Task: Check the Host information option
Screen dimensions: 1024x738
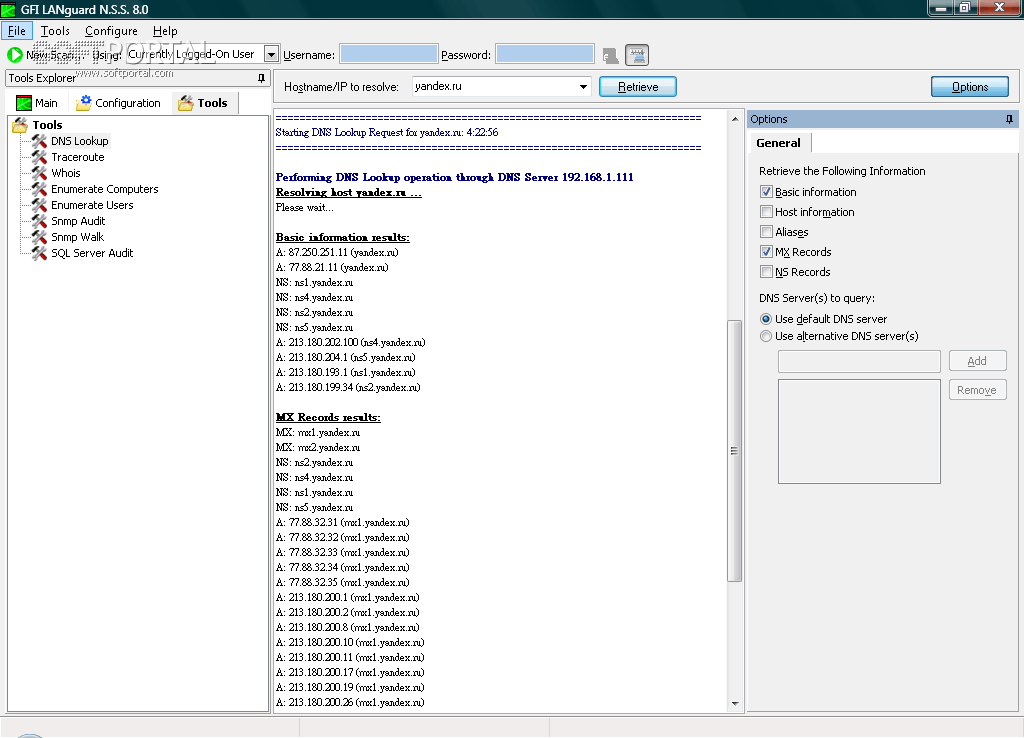Action: click(x=767, y=212)
